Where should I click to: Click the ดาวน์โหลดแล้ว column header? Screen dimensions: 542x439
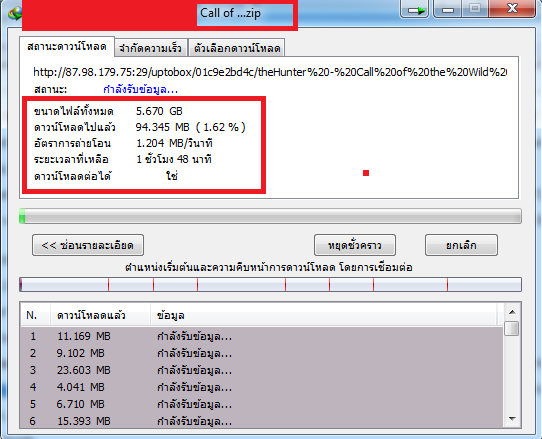tap(101, 315)
